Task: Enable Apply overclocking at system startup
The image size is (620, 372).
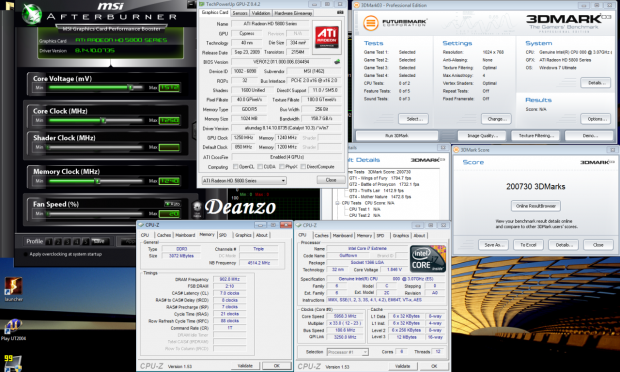Action: click(26, 254)
